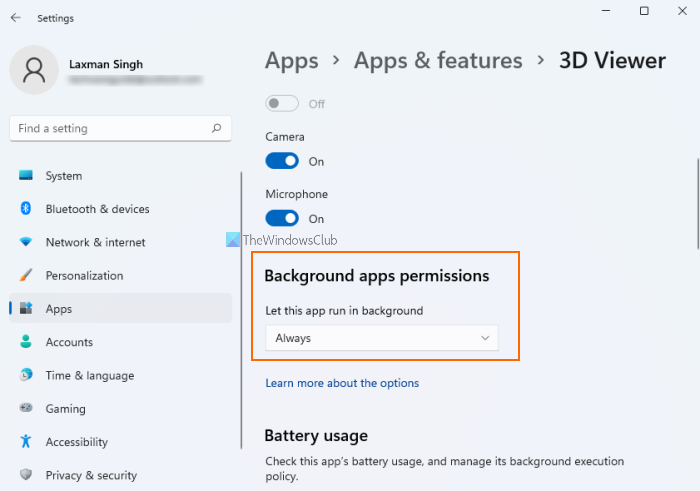Open Learn more about the options link
This screenshot has height=491, width=700.
click(x=342, y=383)
